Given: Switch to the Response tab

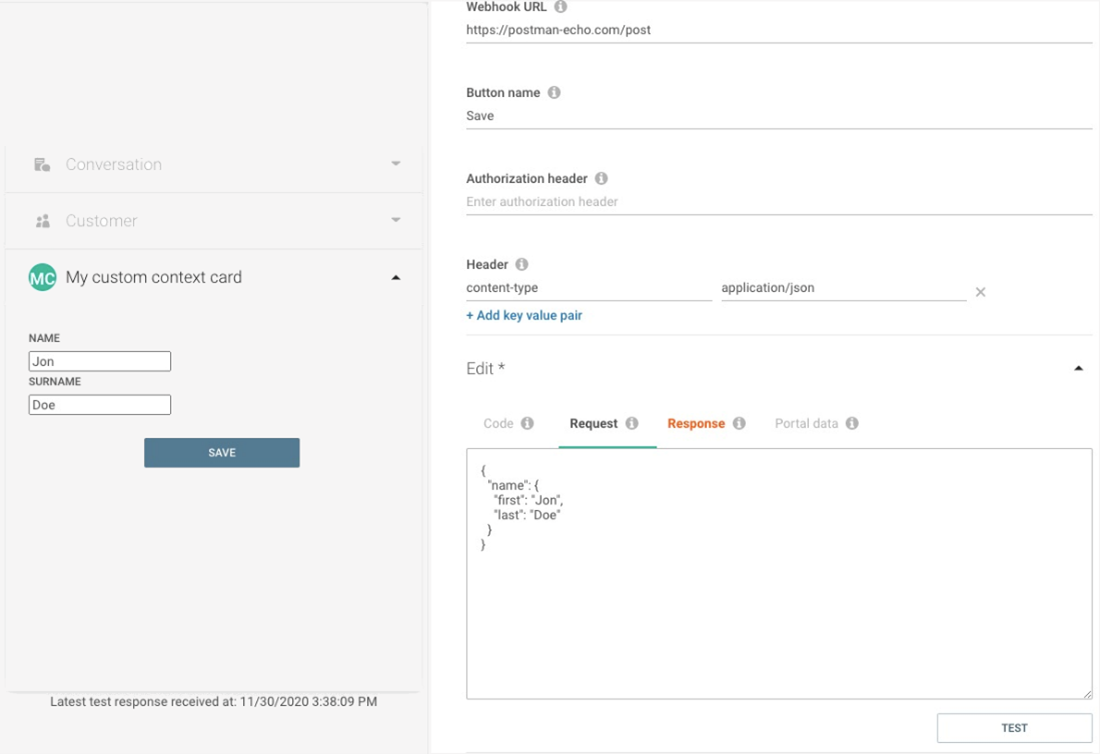Looking at the screenshot, I should (696, 424).
